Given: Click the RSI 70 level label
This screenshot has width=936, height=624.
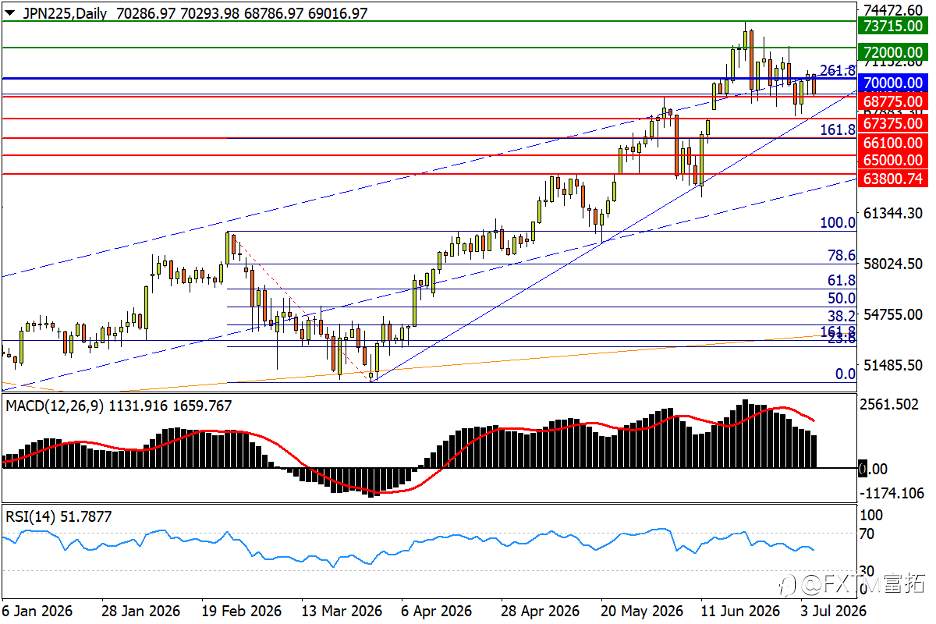Looking at the screenshot, I should point(867,534).
